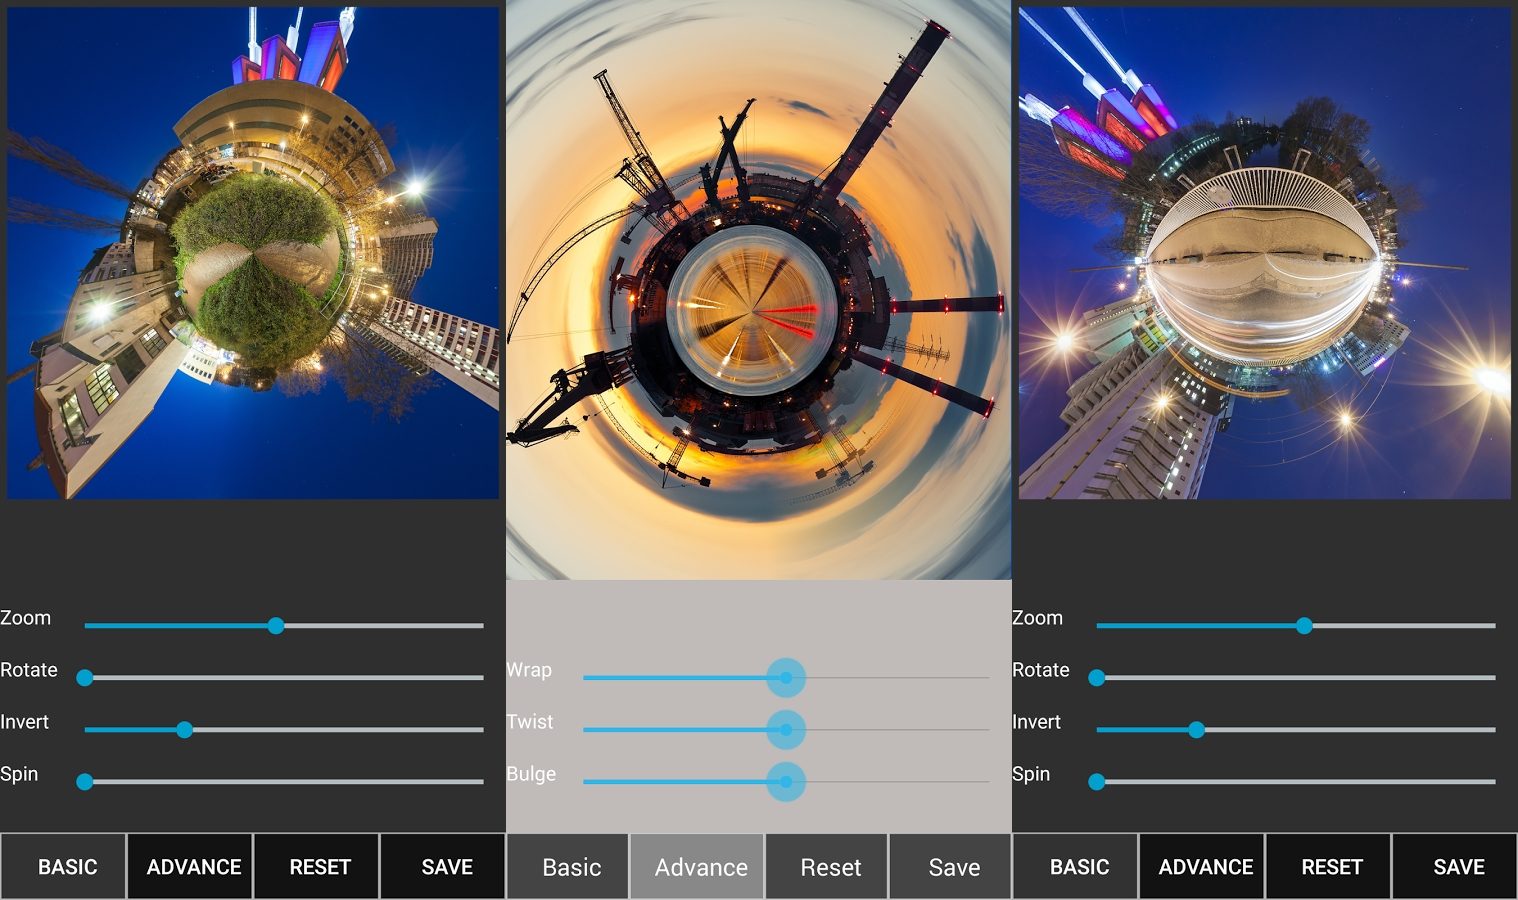1518x900 pixels.
Task: Click the Spin label in right panel
Action: (x=1031, y=774)
